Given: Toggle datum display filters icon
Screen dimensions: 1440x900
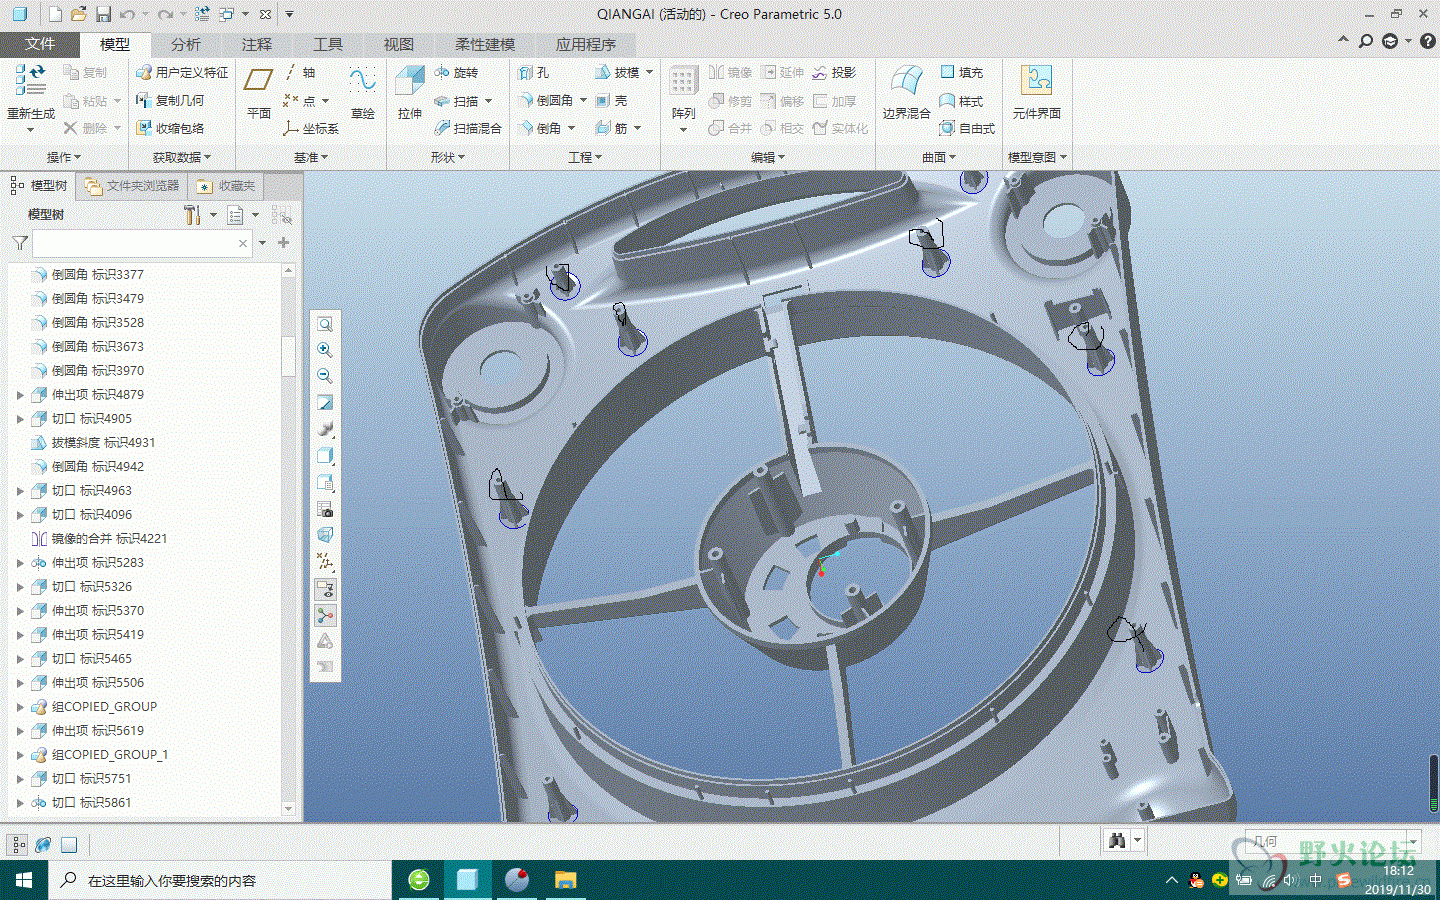Looking at the screenshot, I should pos(325,562).
